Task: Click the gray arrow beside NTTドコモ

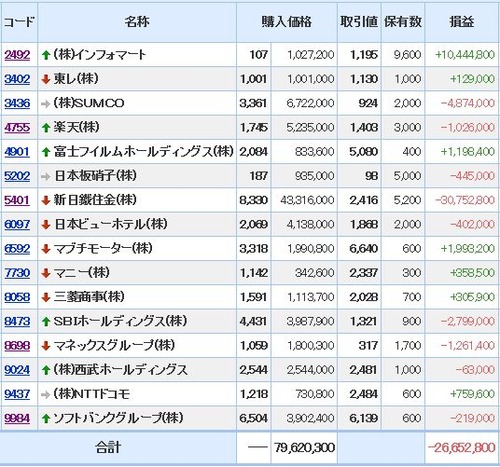Action: click(x=46, y=395)
